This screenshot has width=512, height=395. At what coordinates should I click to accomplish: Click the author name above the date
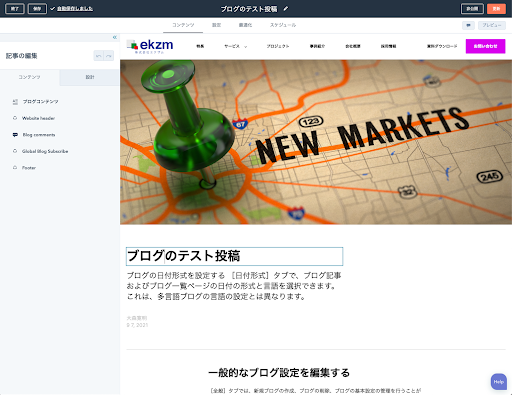137,318
